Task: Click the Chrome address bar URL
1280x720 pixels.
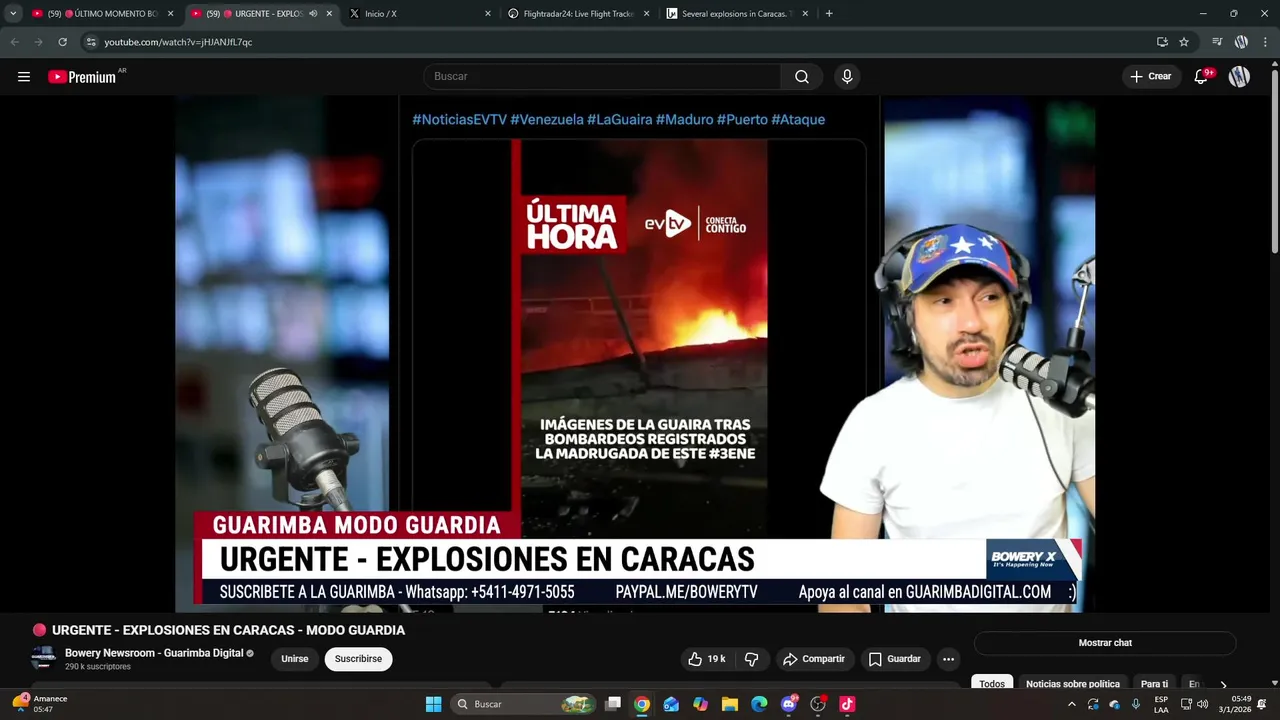Action: pyautogui.click(x=178, y=42)
